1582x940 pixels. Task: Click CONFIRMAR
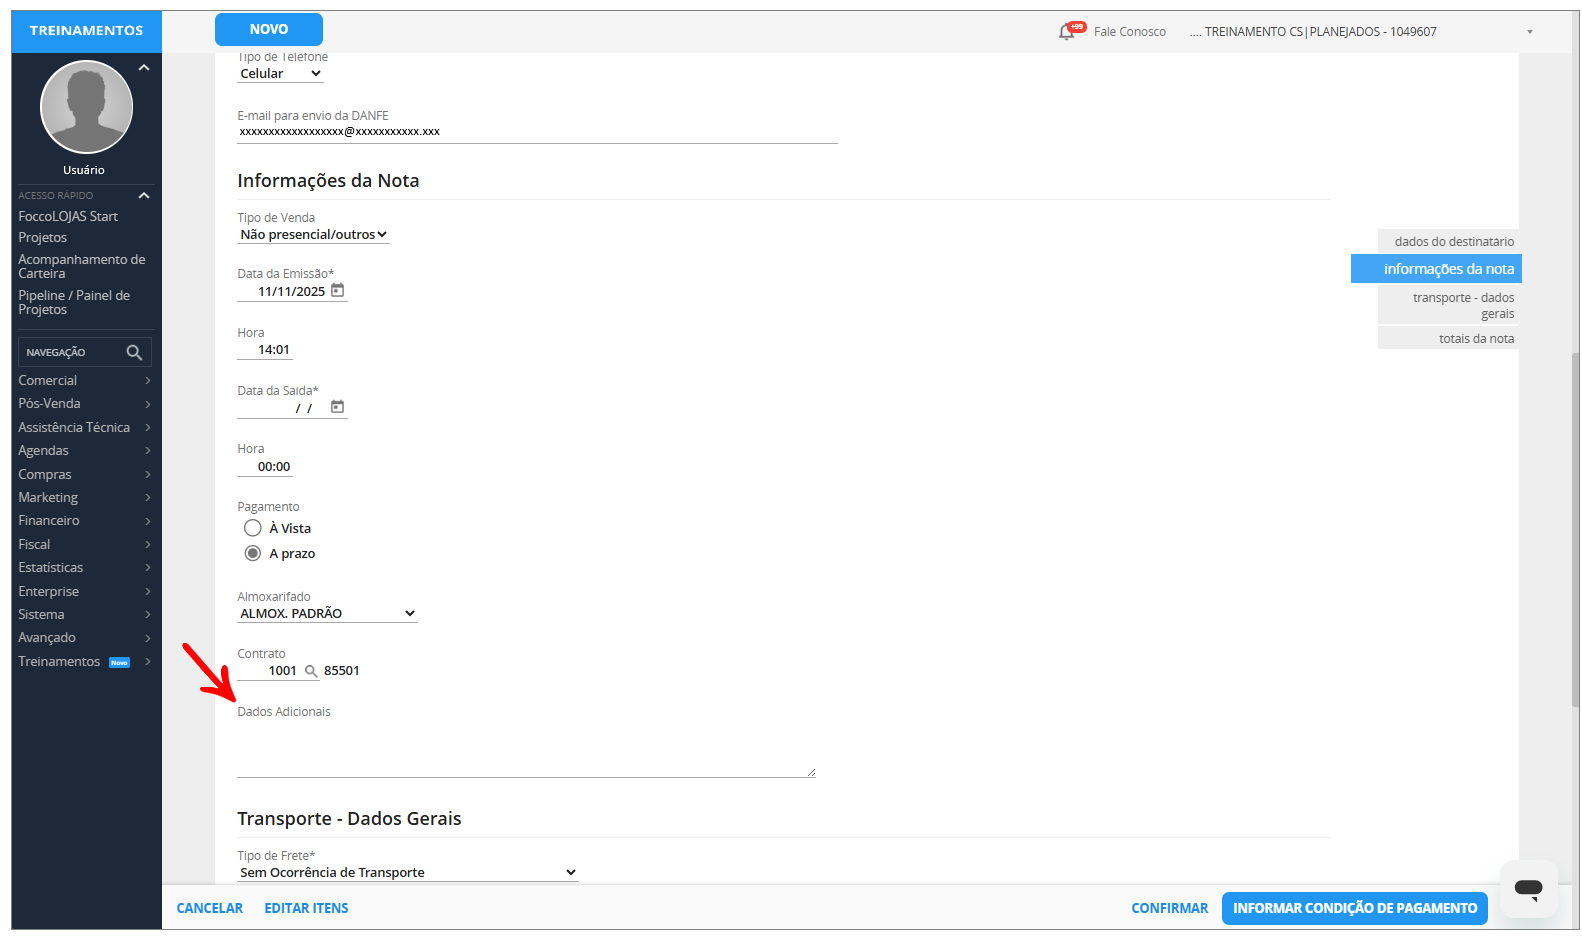pyautogui.click(x=1170, y=909)
